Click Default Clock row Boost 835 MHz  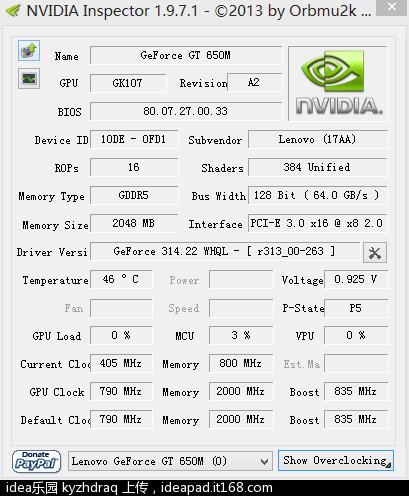point(356,419)
